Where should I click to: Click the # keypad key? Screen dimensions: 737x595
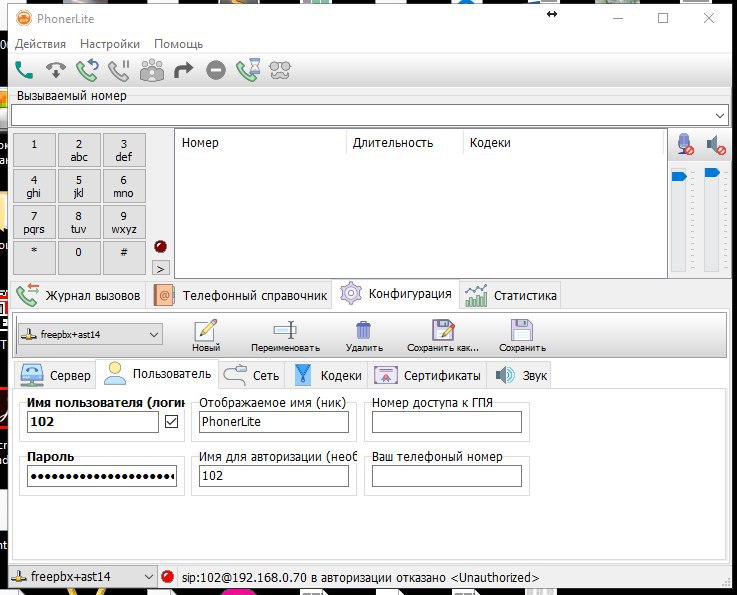tap(124, 258)
